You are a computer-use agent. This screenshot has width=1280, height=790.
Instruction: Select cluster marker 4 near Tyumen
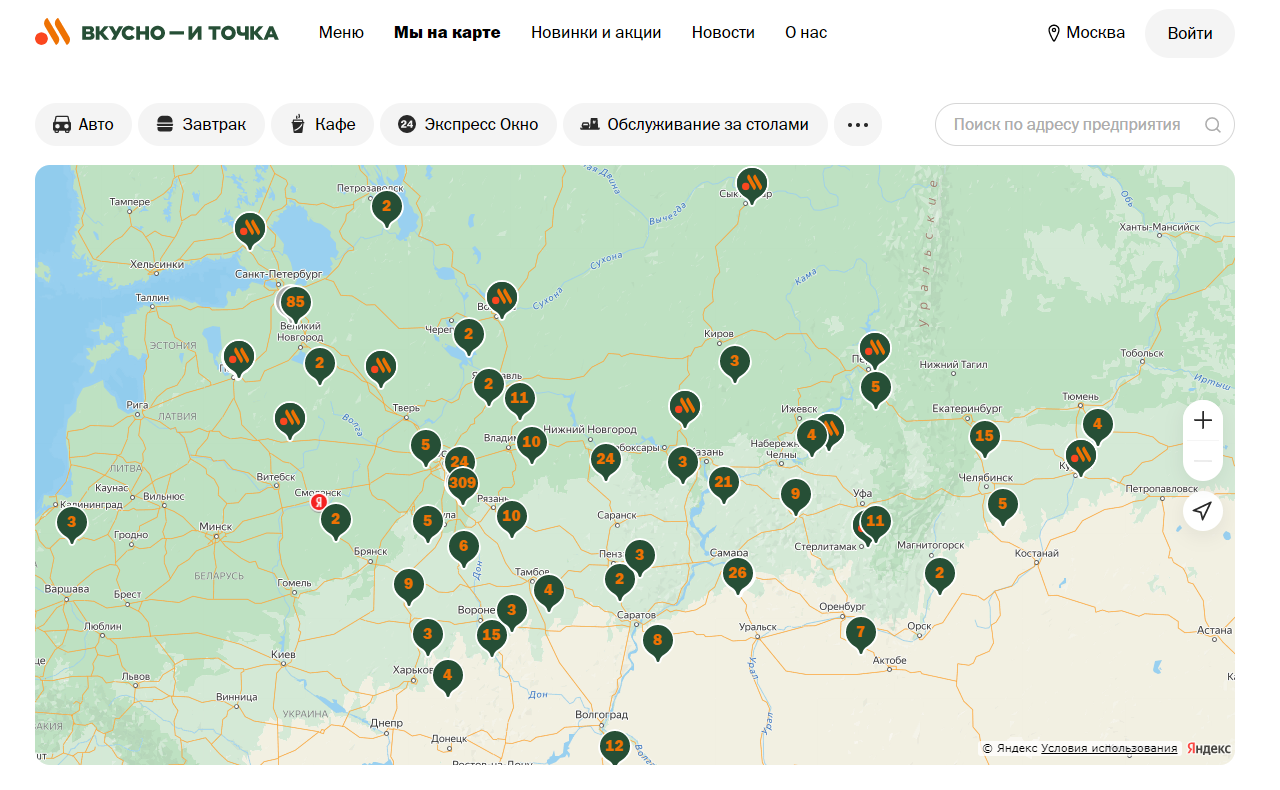click(1098, 426)
